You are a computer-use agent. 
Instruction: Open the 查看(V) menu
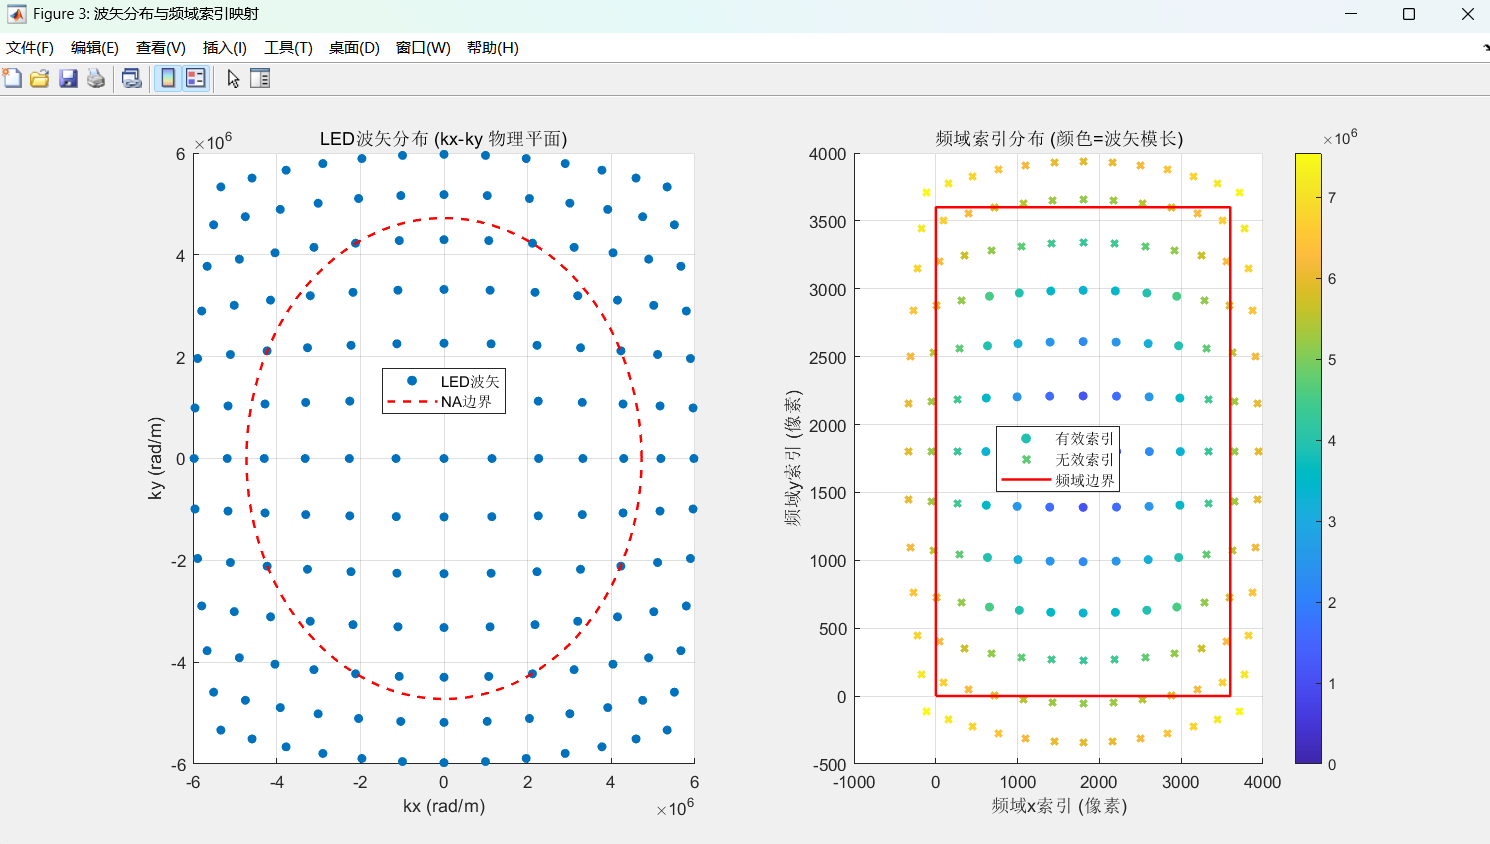click(x=161, y=48)
